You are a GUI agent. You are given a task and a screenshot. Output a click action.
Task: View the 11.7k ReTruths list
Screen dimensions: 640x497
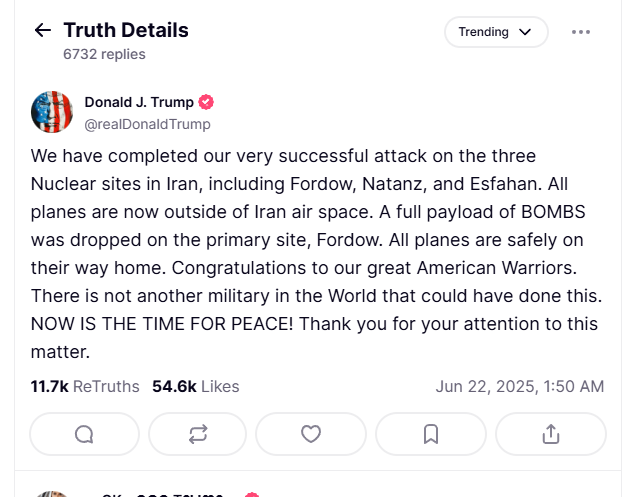[x=85, y=386]
